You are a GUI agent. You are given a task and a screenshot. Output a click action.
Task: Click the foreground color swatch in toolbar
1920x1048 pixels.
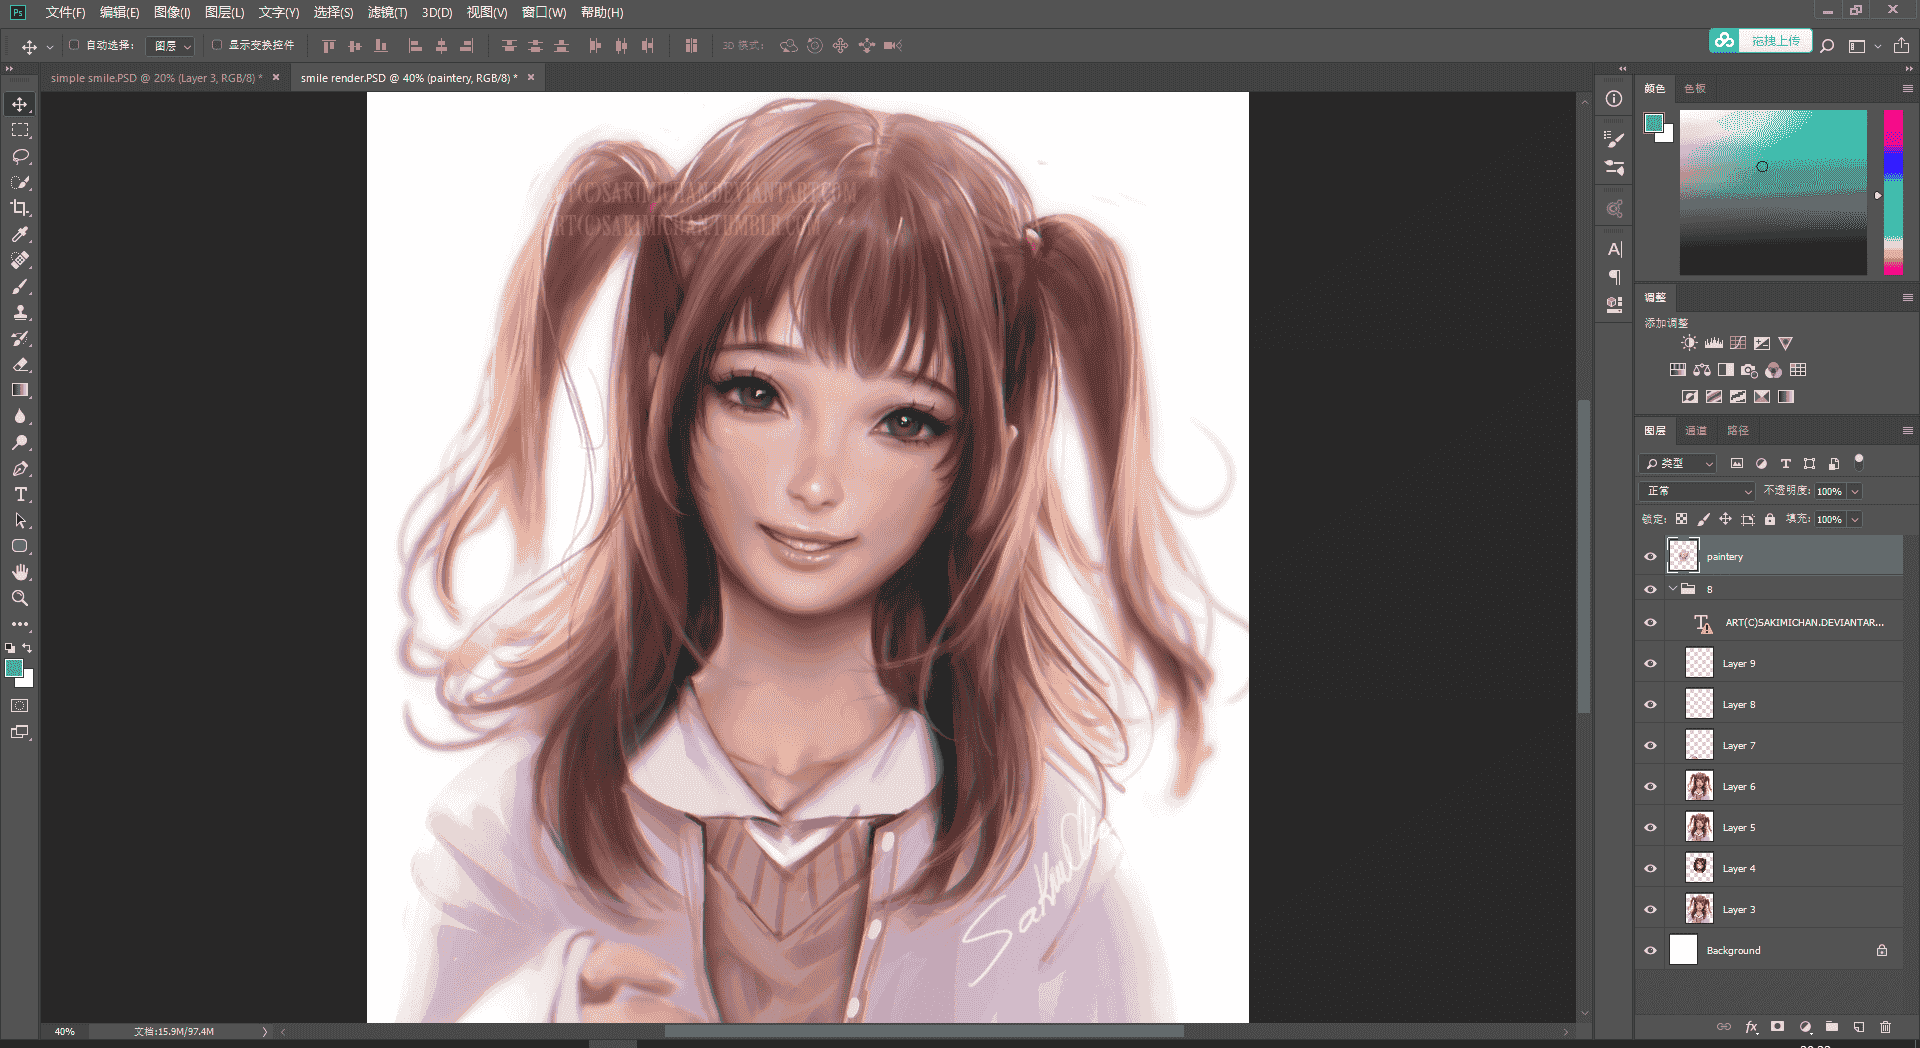point(14,669)
